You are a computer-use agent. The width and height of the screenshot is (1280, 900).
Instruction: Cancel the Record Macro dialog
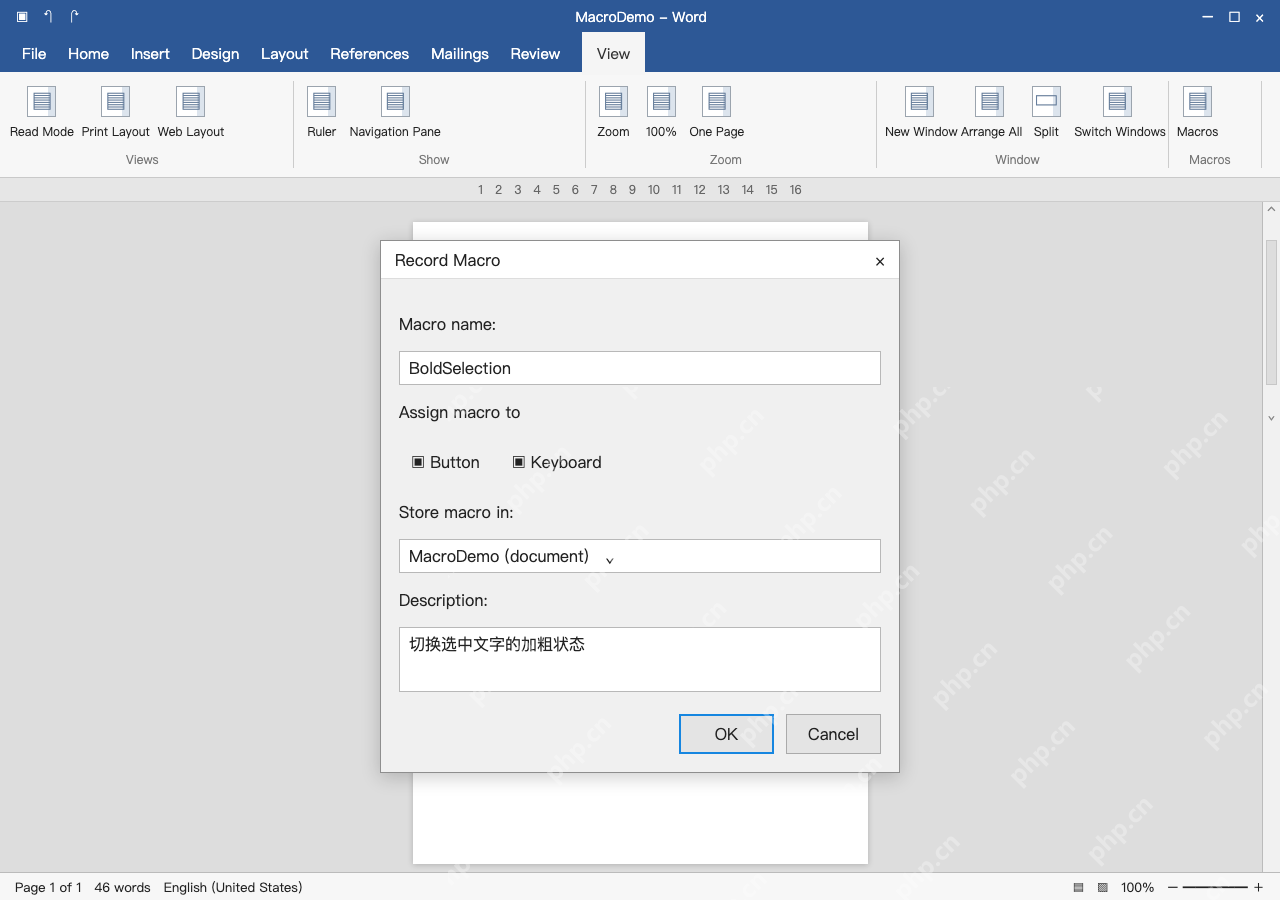pos(833,734)
